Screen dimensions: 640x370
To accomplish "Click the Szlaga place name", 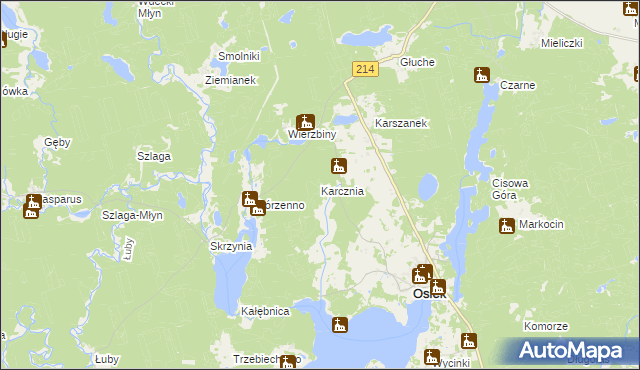I will pos(154,157).
